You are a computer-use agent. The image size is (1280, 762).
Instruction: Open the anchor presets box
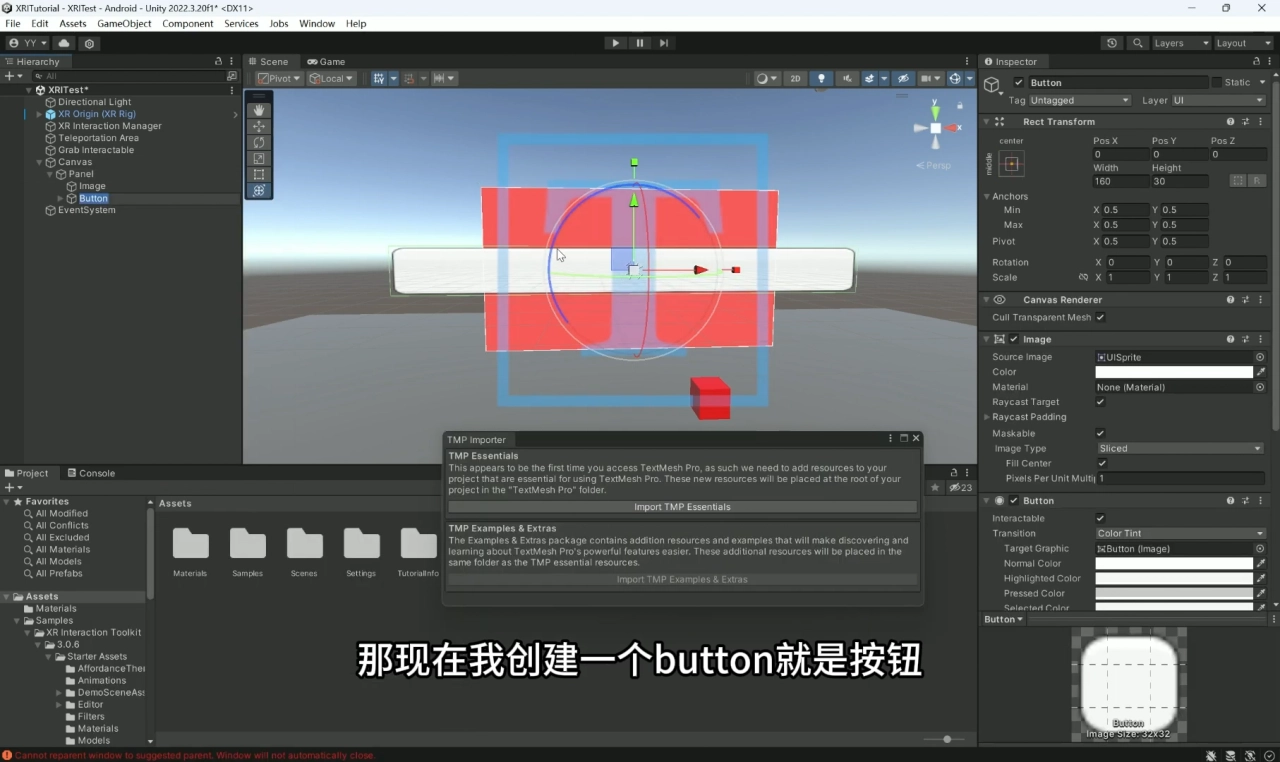click(1011, 164)
